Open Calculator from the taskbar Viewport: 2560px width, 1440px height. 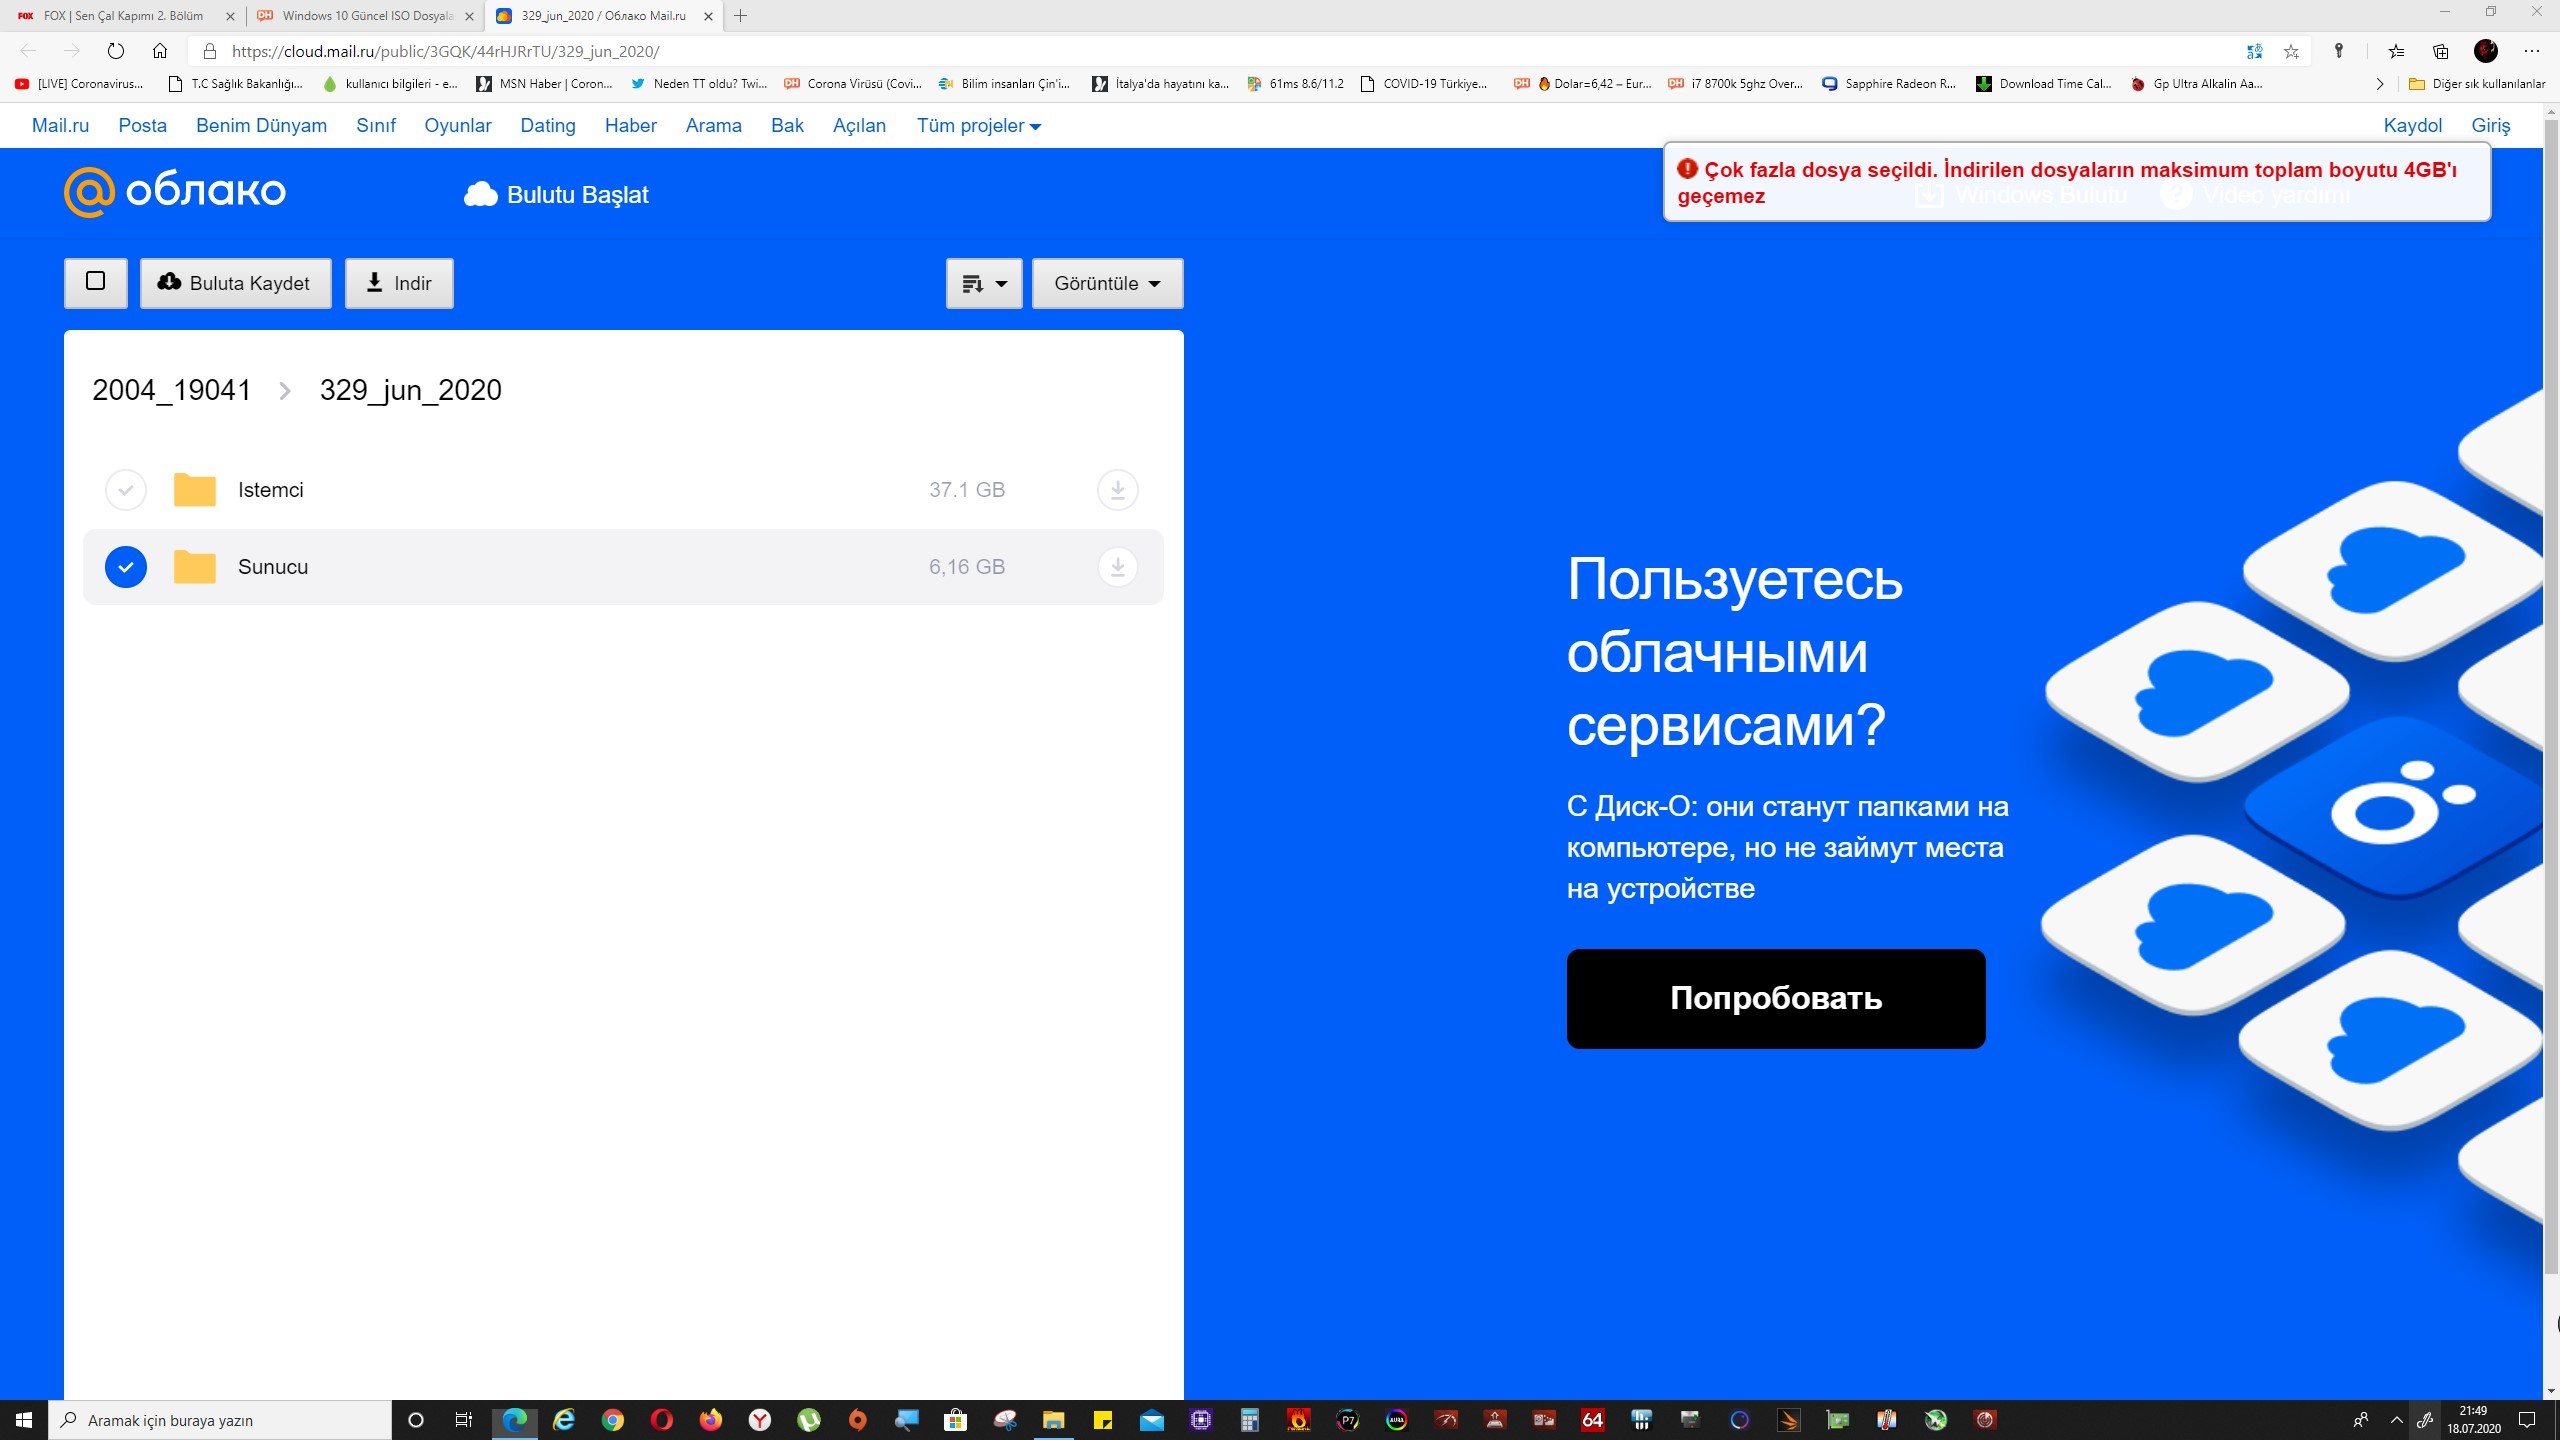[1250, 1420]
